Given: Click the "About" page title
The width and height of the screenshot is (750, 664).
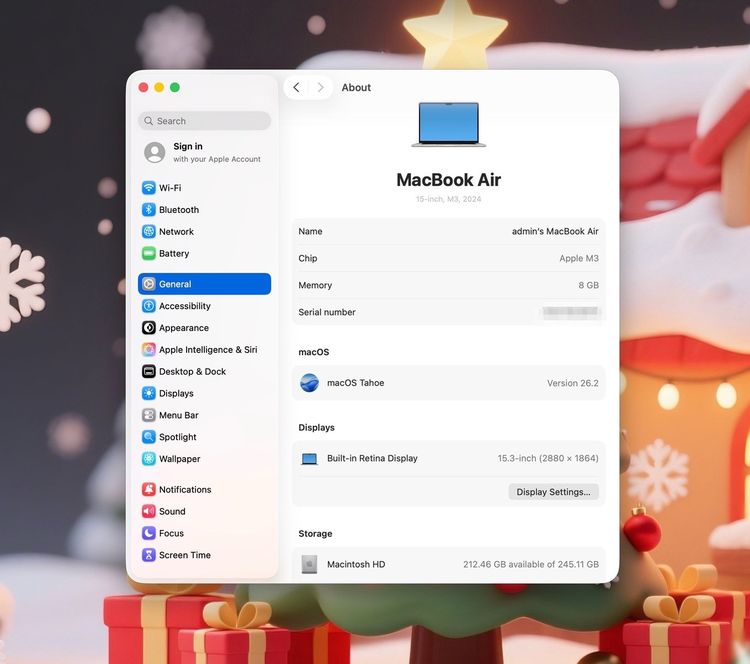Looking at the screenshot, I should click(x=356, y=88).
